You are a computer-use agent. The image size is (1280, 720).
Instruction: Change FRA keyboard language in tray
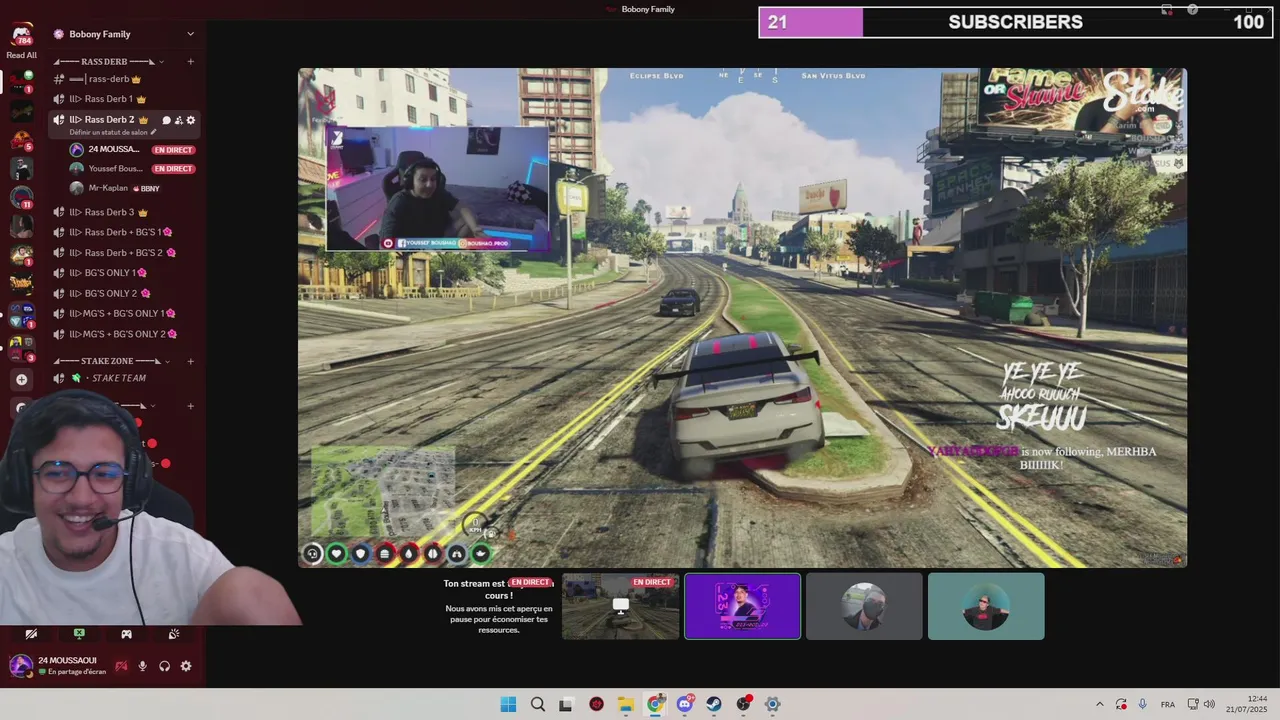pos(1168,704)
